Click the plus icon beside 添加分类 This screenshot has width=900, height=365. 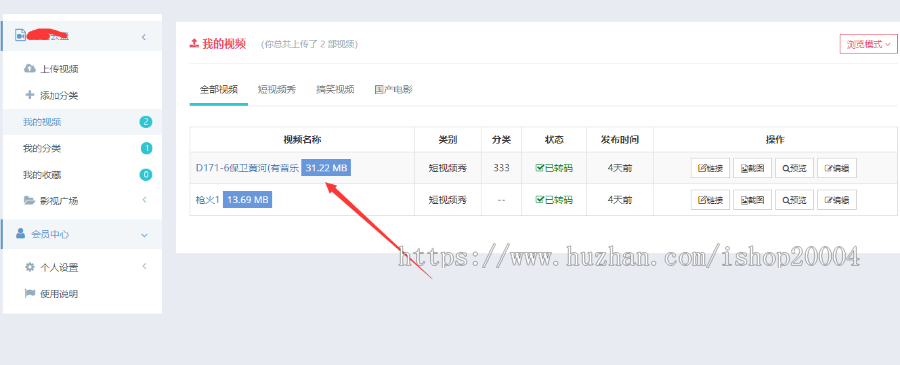click(30, 95)
